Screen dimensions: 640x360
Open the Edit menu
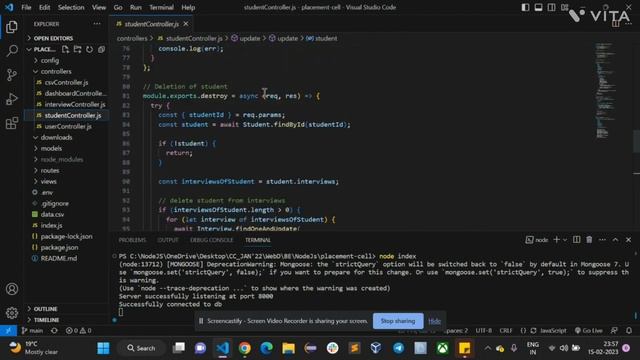[44, 7]
